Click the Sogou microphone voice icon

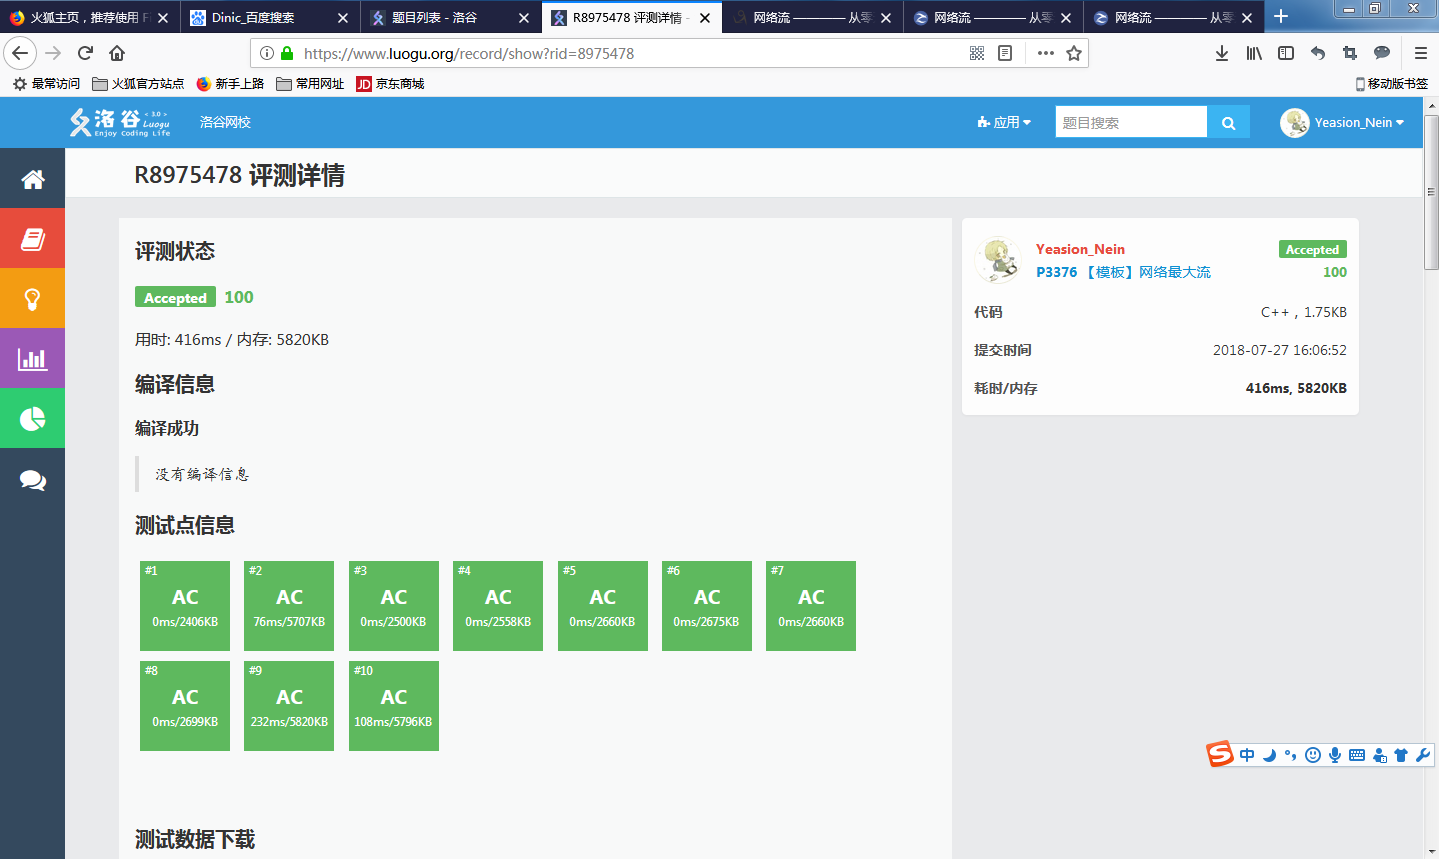pyautogui.click(x=1335, y=755)
